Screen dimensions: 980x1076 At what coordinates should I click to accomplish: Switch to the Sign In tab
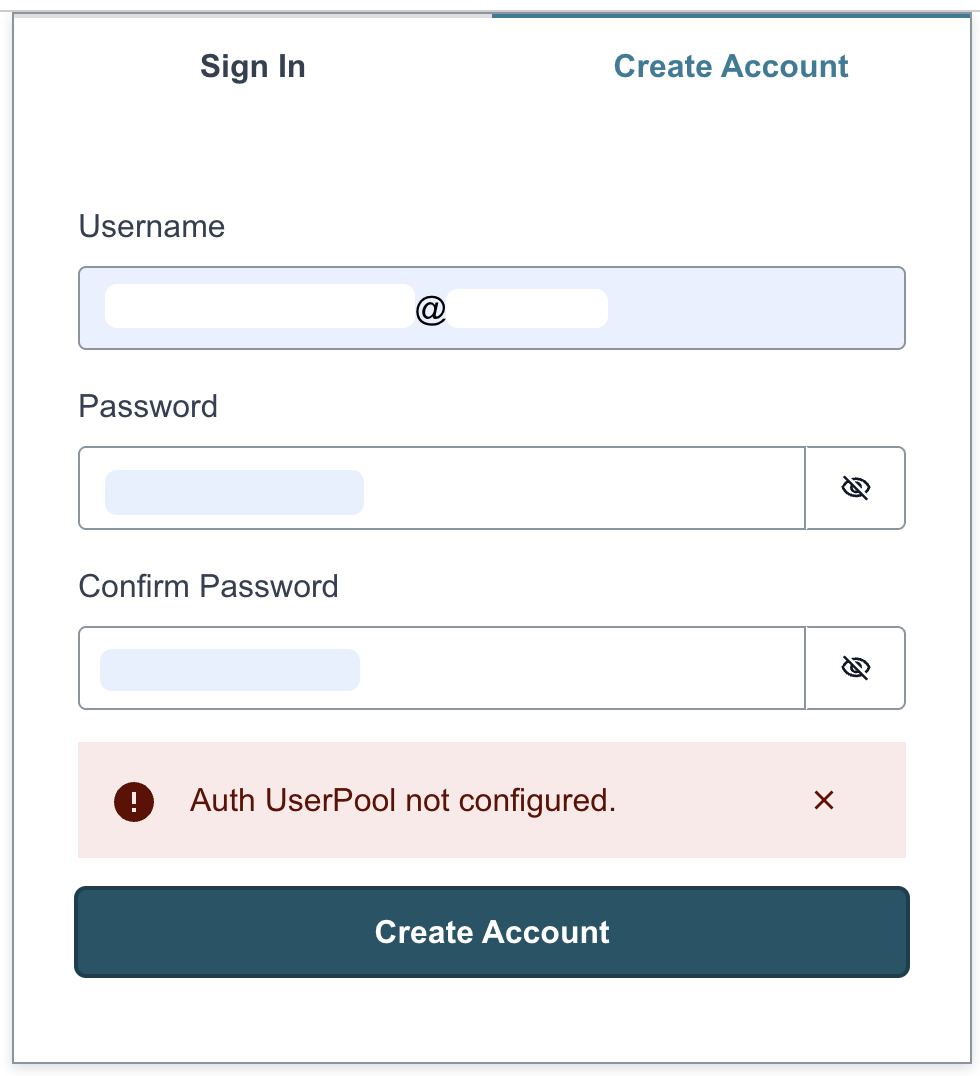[x=252, y=67]
